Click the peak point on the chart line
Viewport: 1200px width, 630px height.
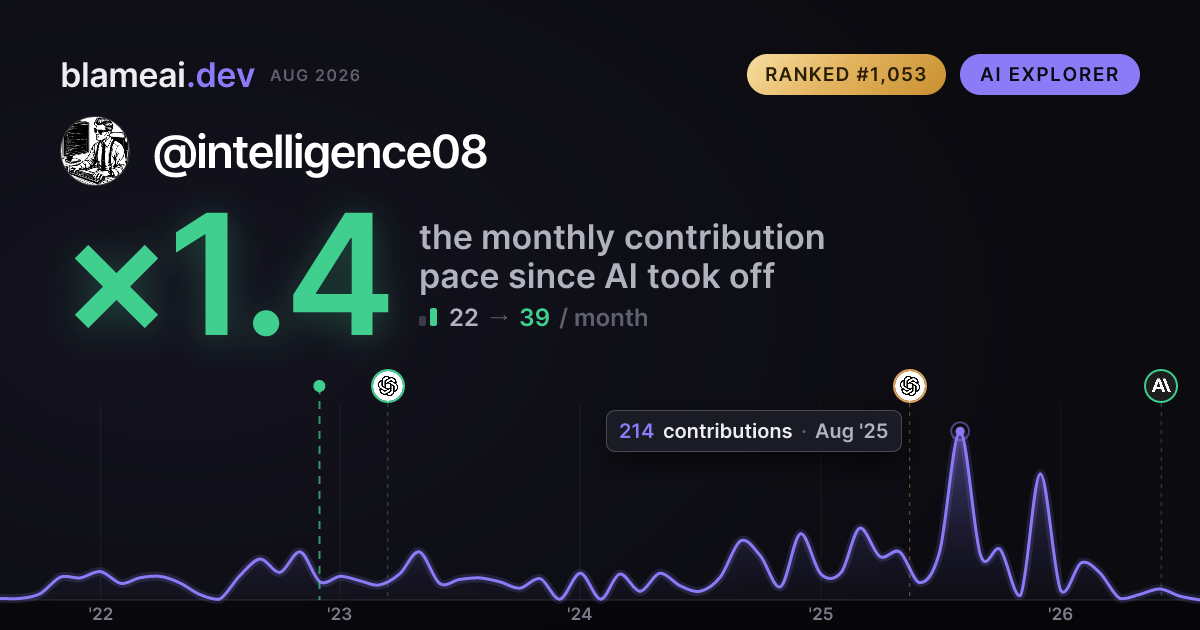(960, 432)
